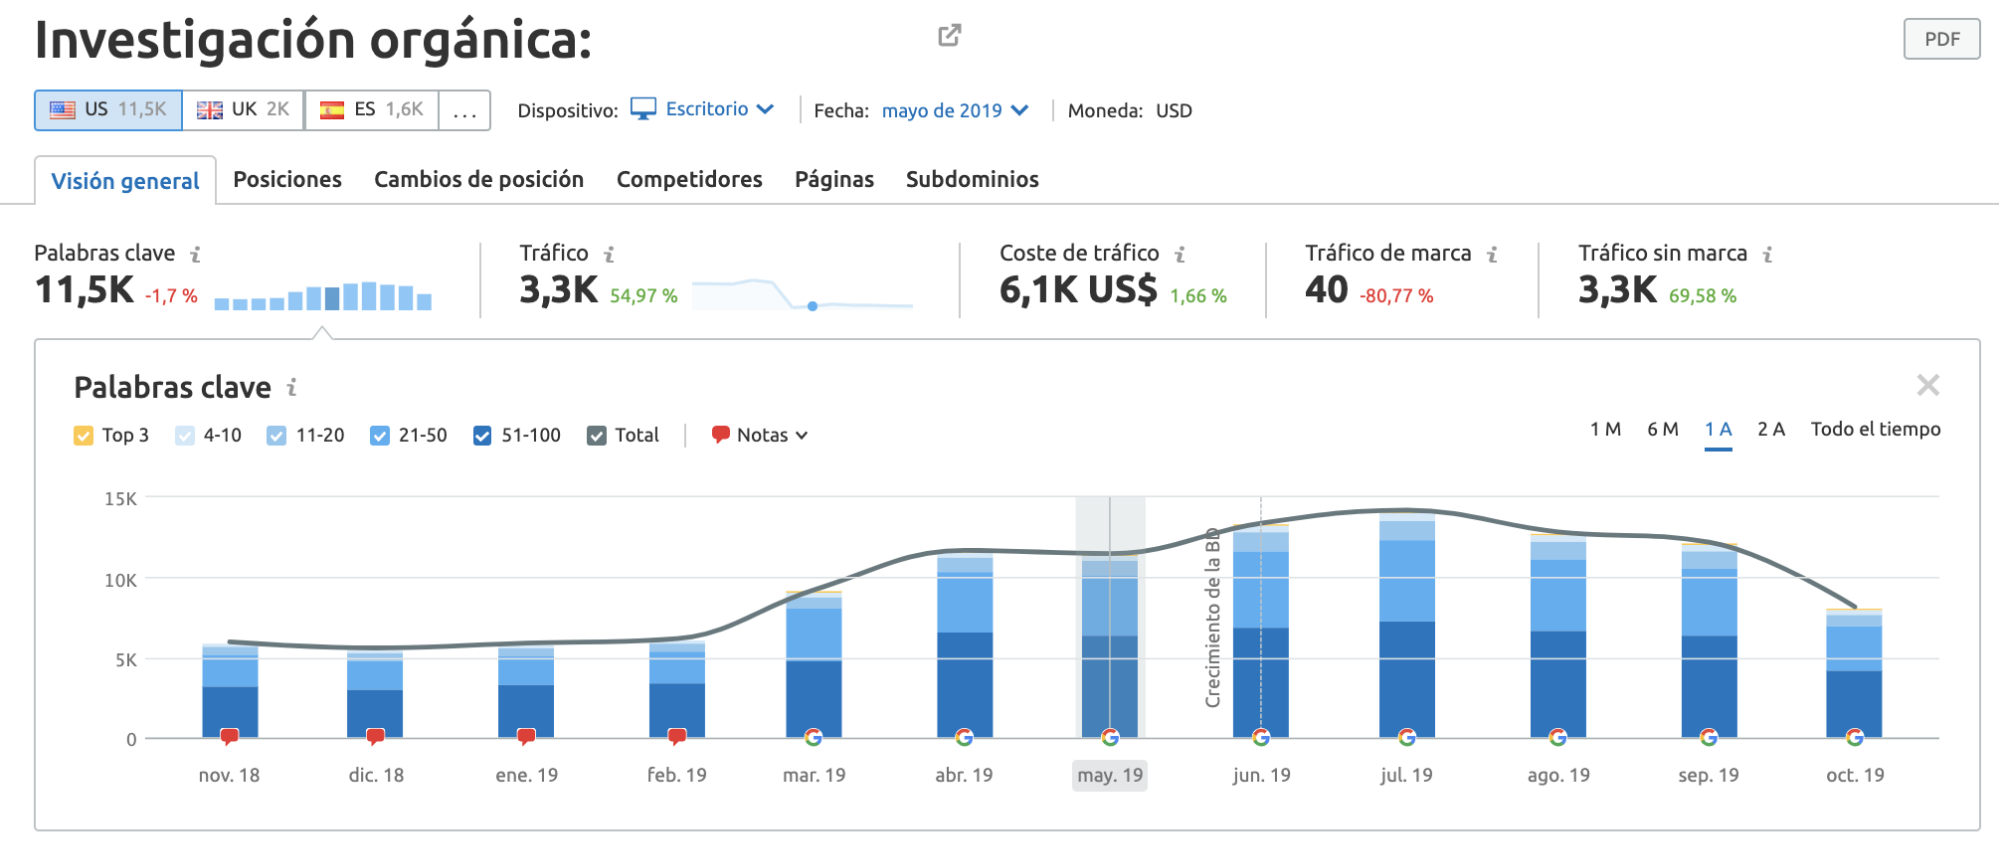Toggle the 21-50 positions checkbox

coord(380,436)
